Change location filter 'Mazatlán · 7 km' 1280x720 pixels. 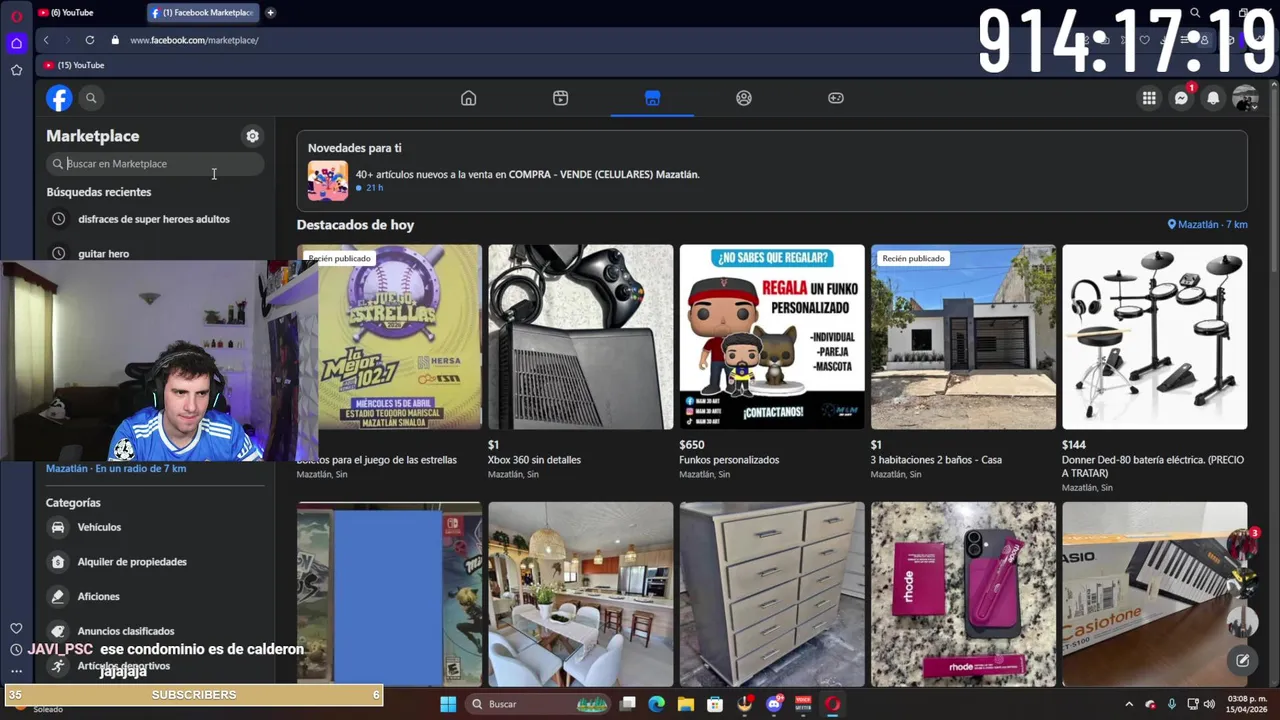pos(1207,225)
